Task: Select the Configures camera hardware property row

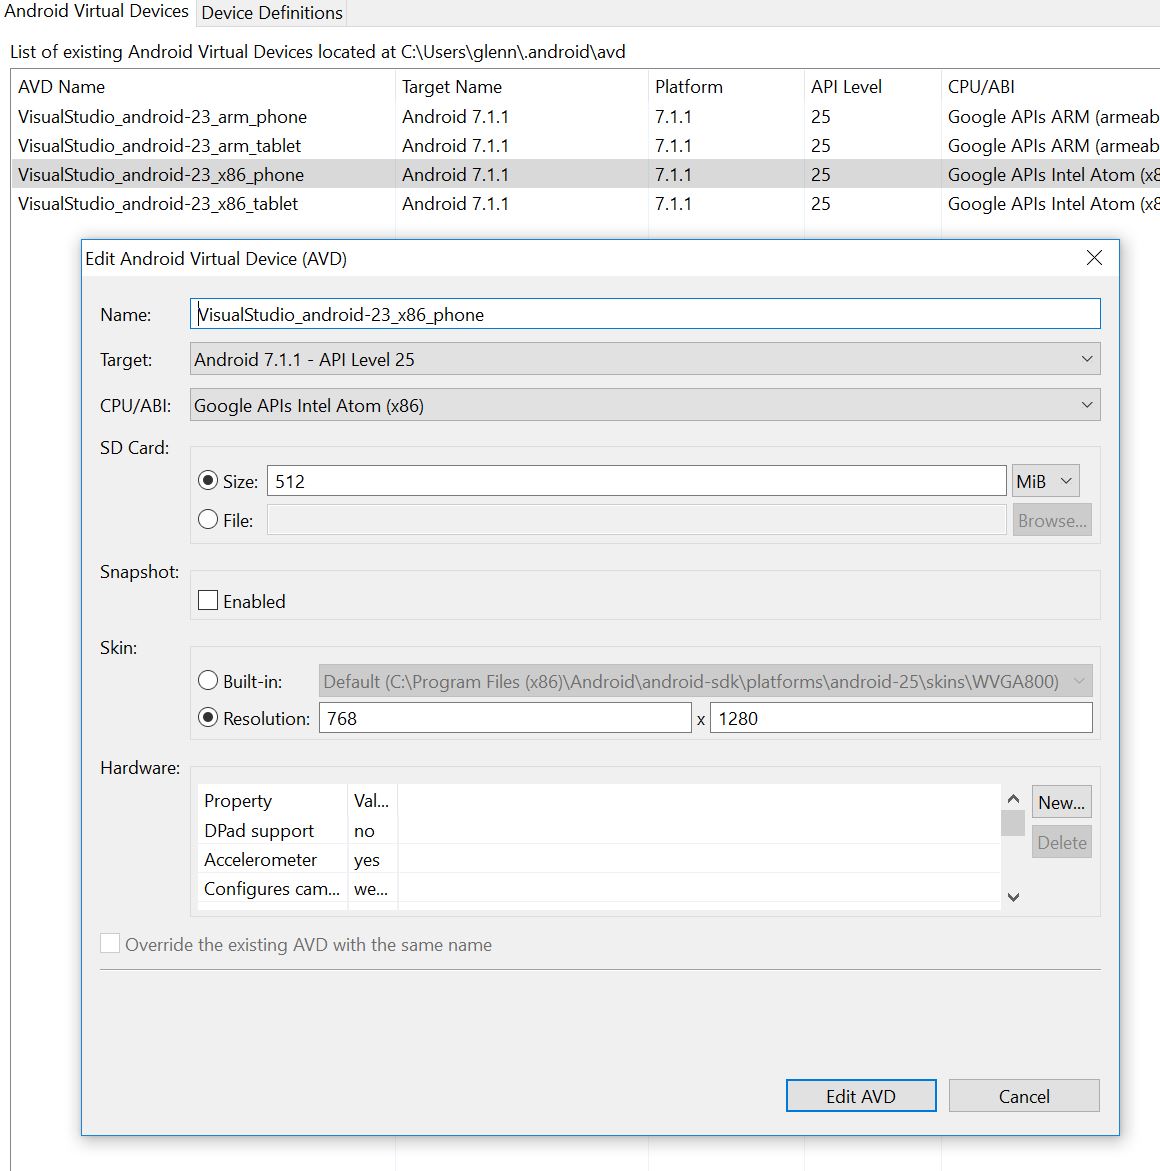Action: tap(599, 889)
